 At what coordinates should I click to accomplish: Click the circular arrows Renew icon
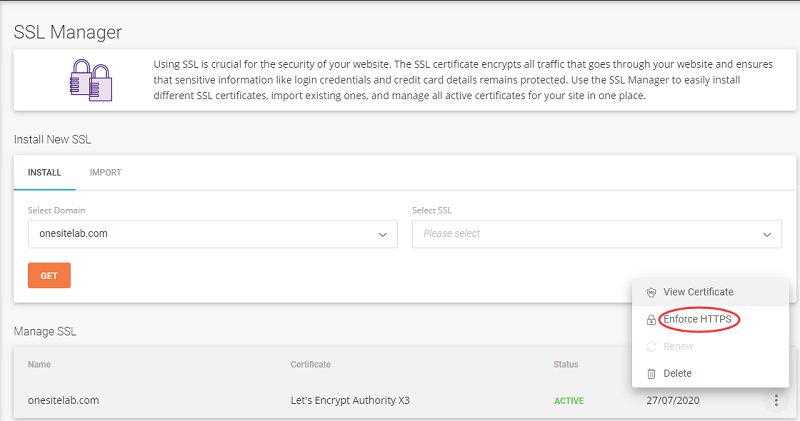(x=651, y=346)
